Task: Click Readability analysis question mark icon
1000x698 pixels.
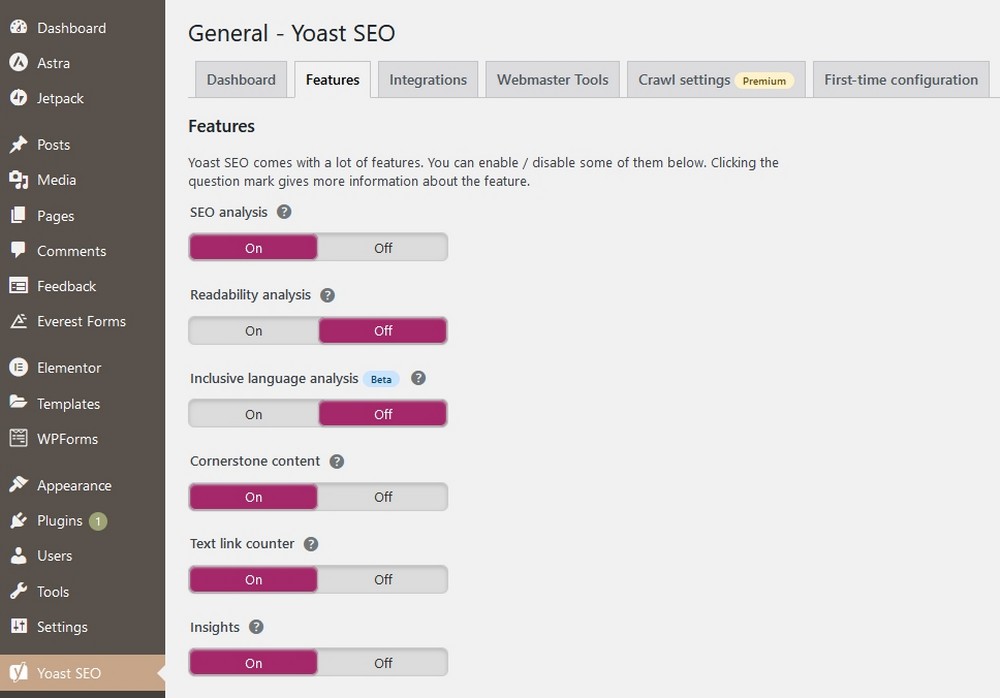Action: click(x=327, y=295)
